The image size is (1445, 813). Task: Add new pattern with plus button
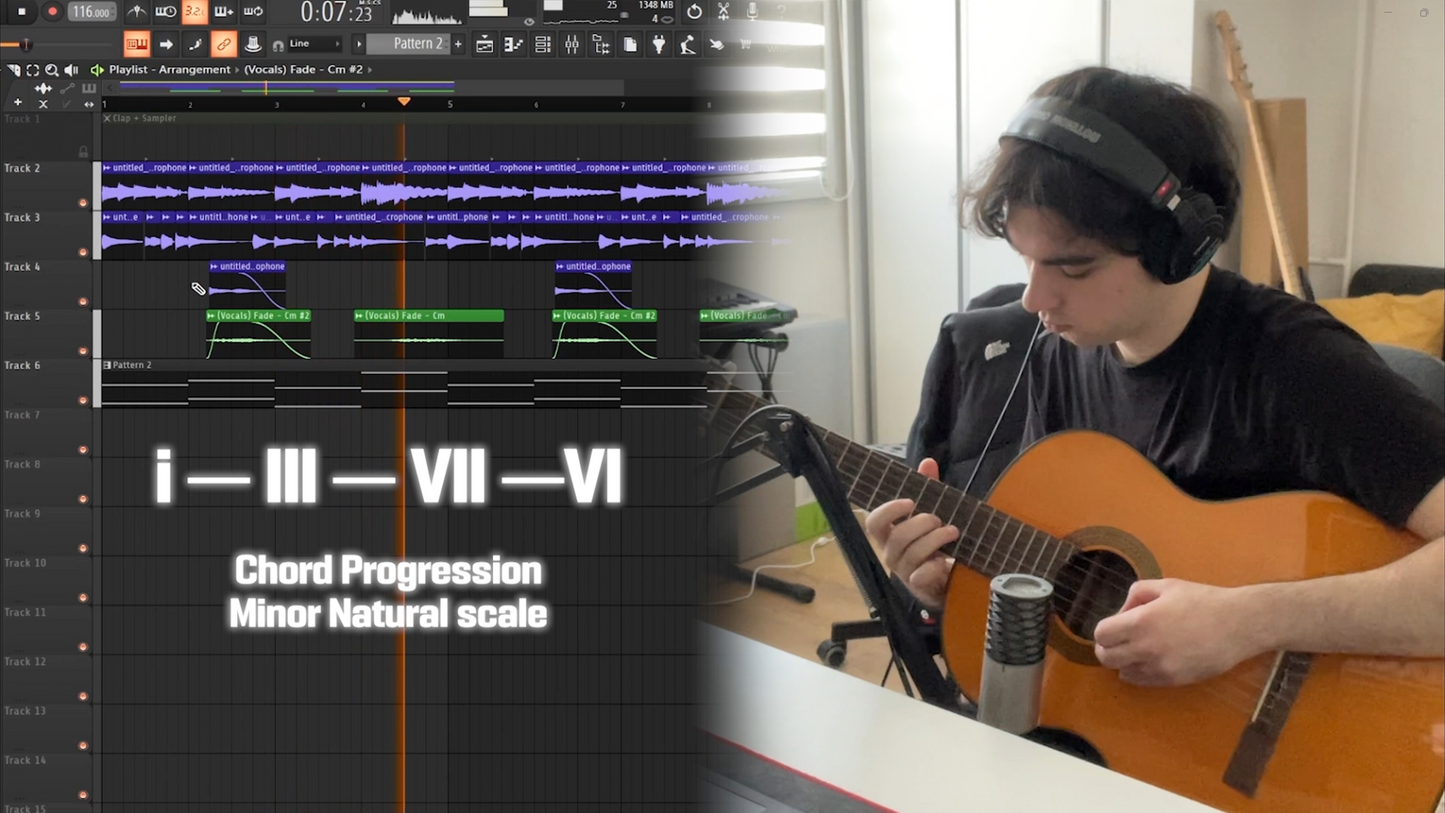click(x=459, y=44)
